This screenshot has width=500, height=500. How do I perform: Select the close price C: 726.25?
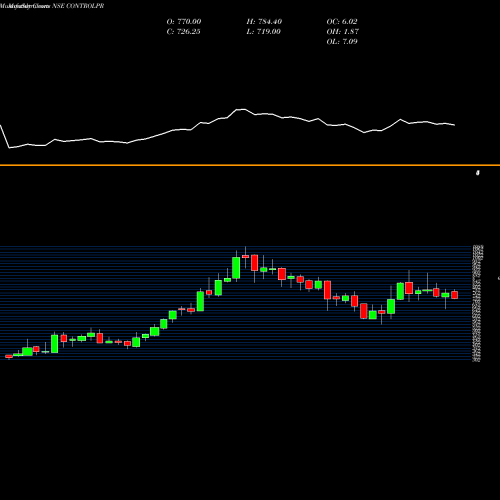(x=183, y=32)
